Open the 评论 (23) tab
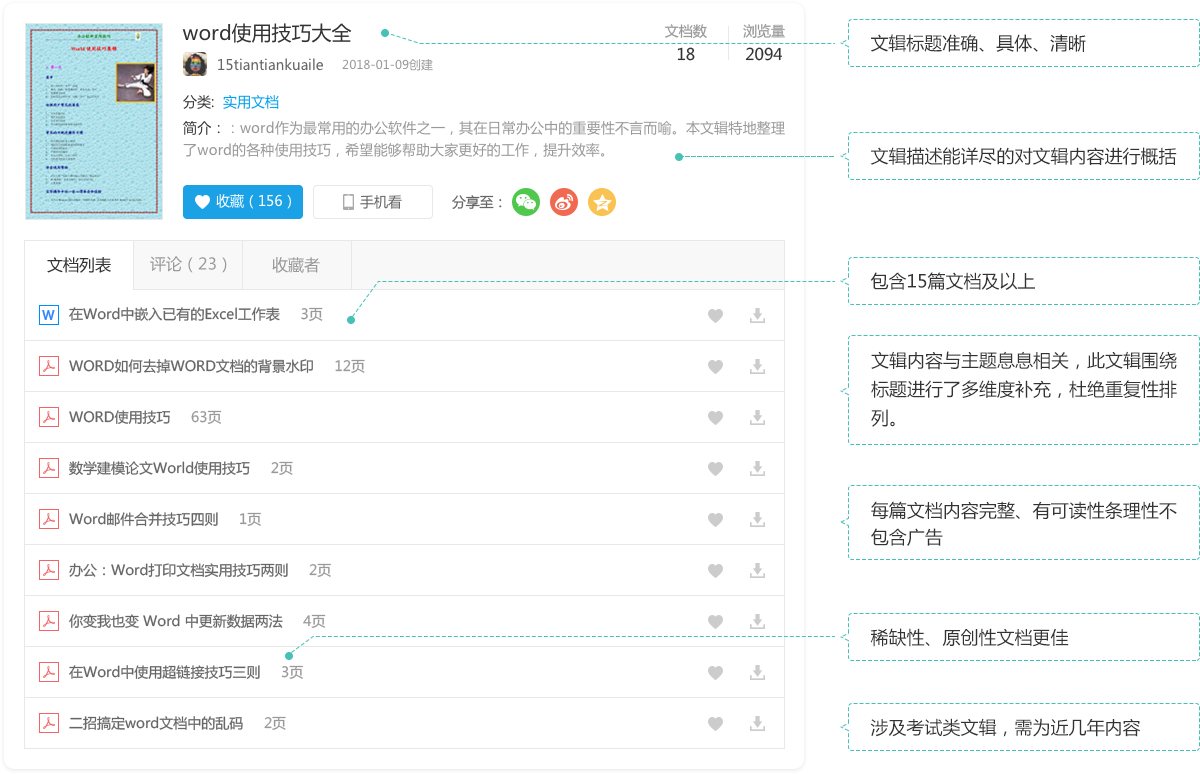Image resolution: width=1200 pixels, height=774 pixels. [x=188, y=265]
